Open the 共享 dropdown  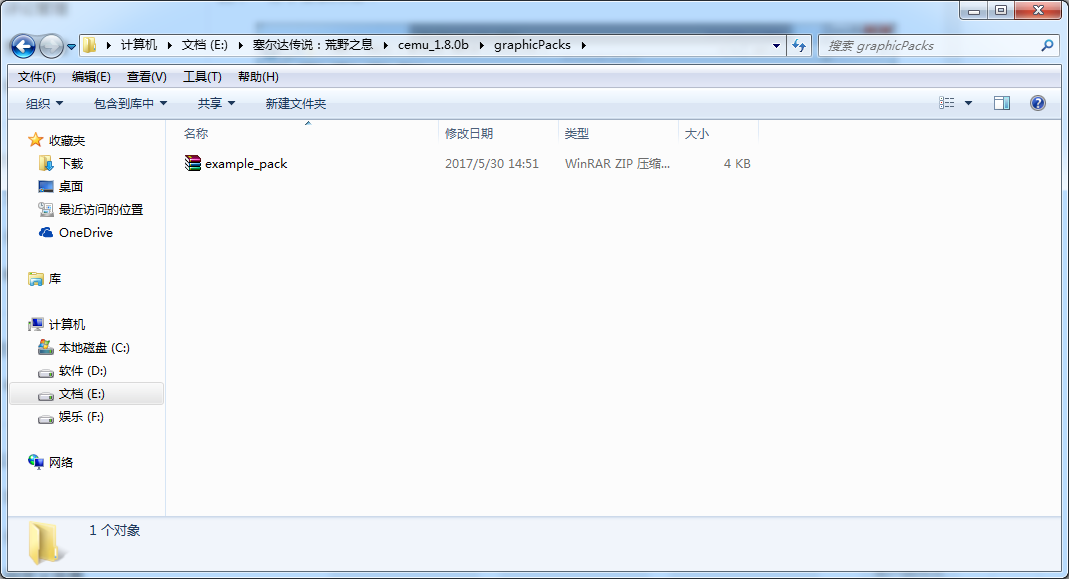tap(216, 104)
